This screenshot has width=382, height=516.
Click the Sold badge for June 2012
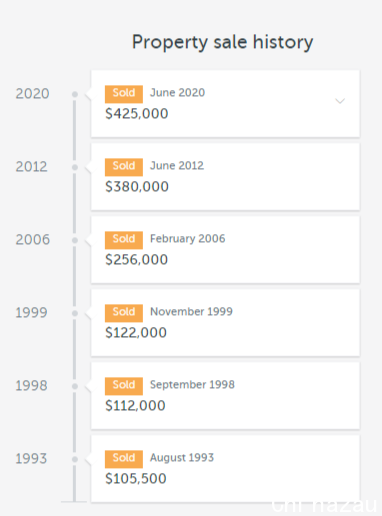pyautogui.click(x=124, y=167)
